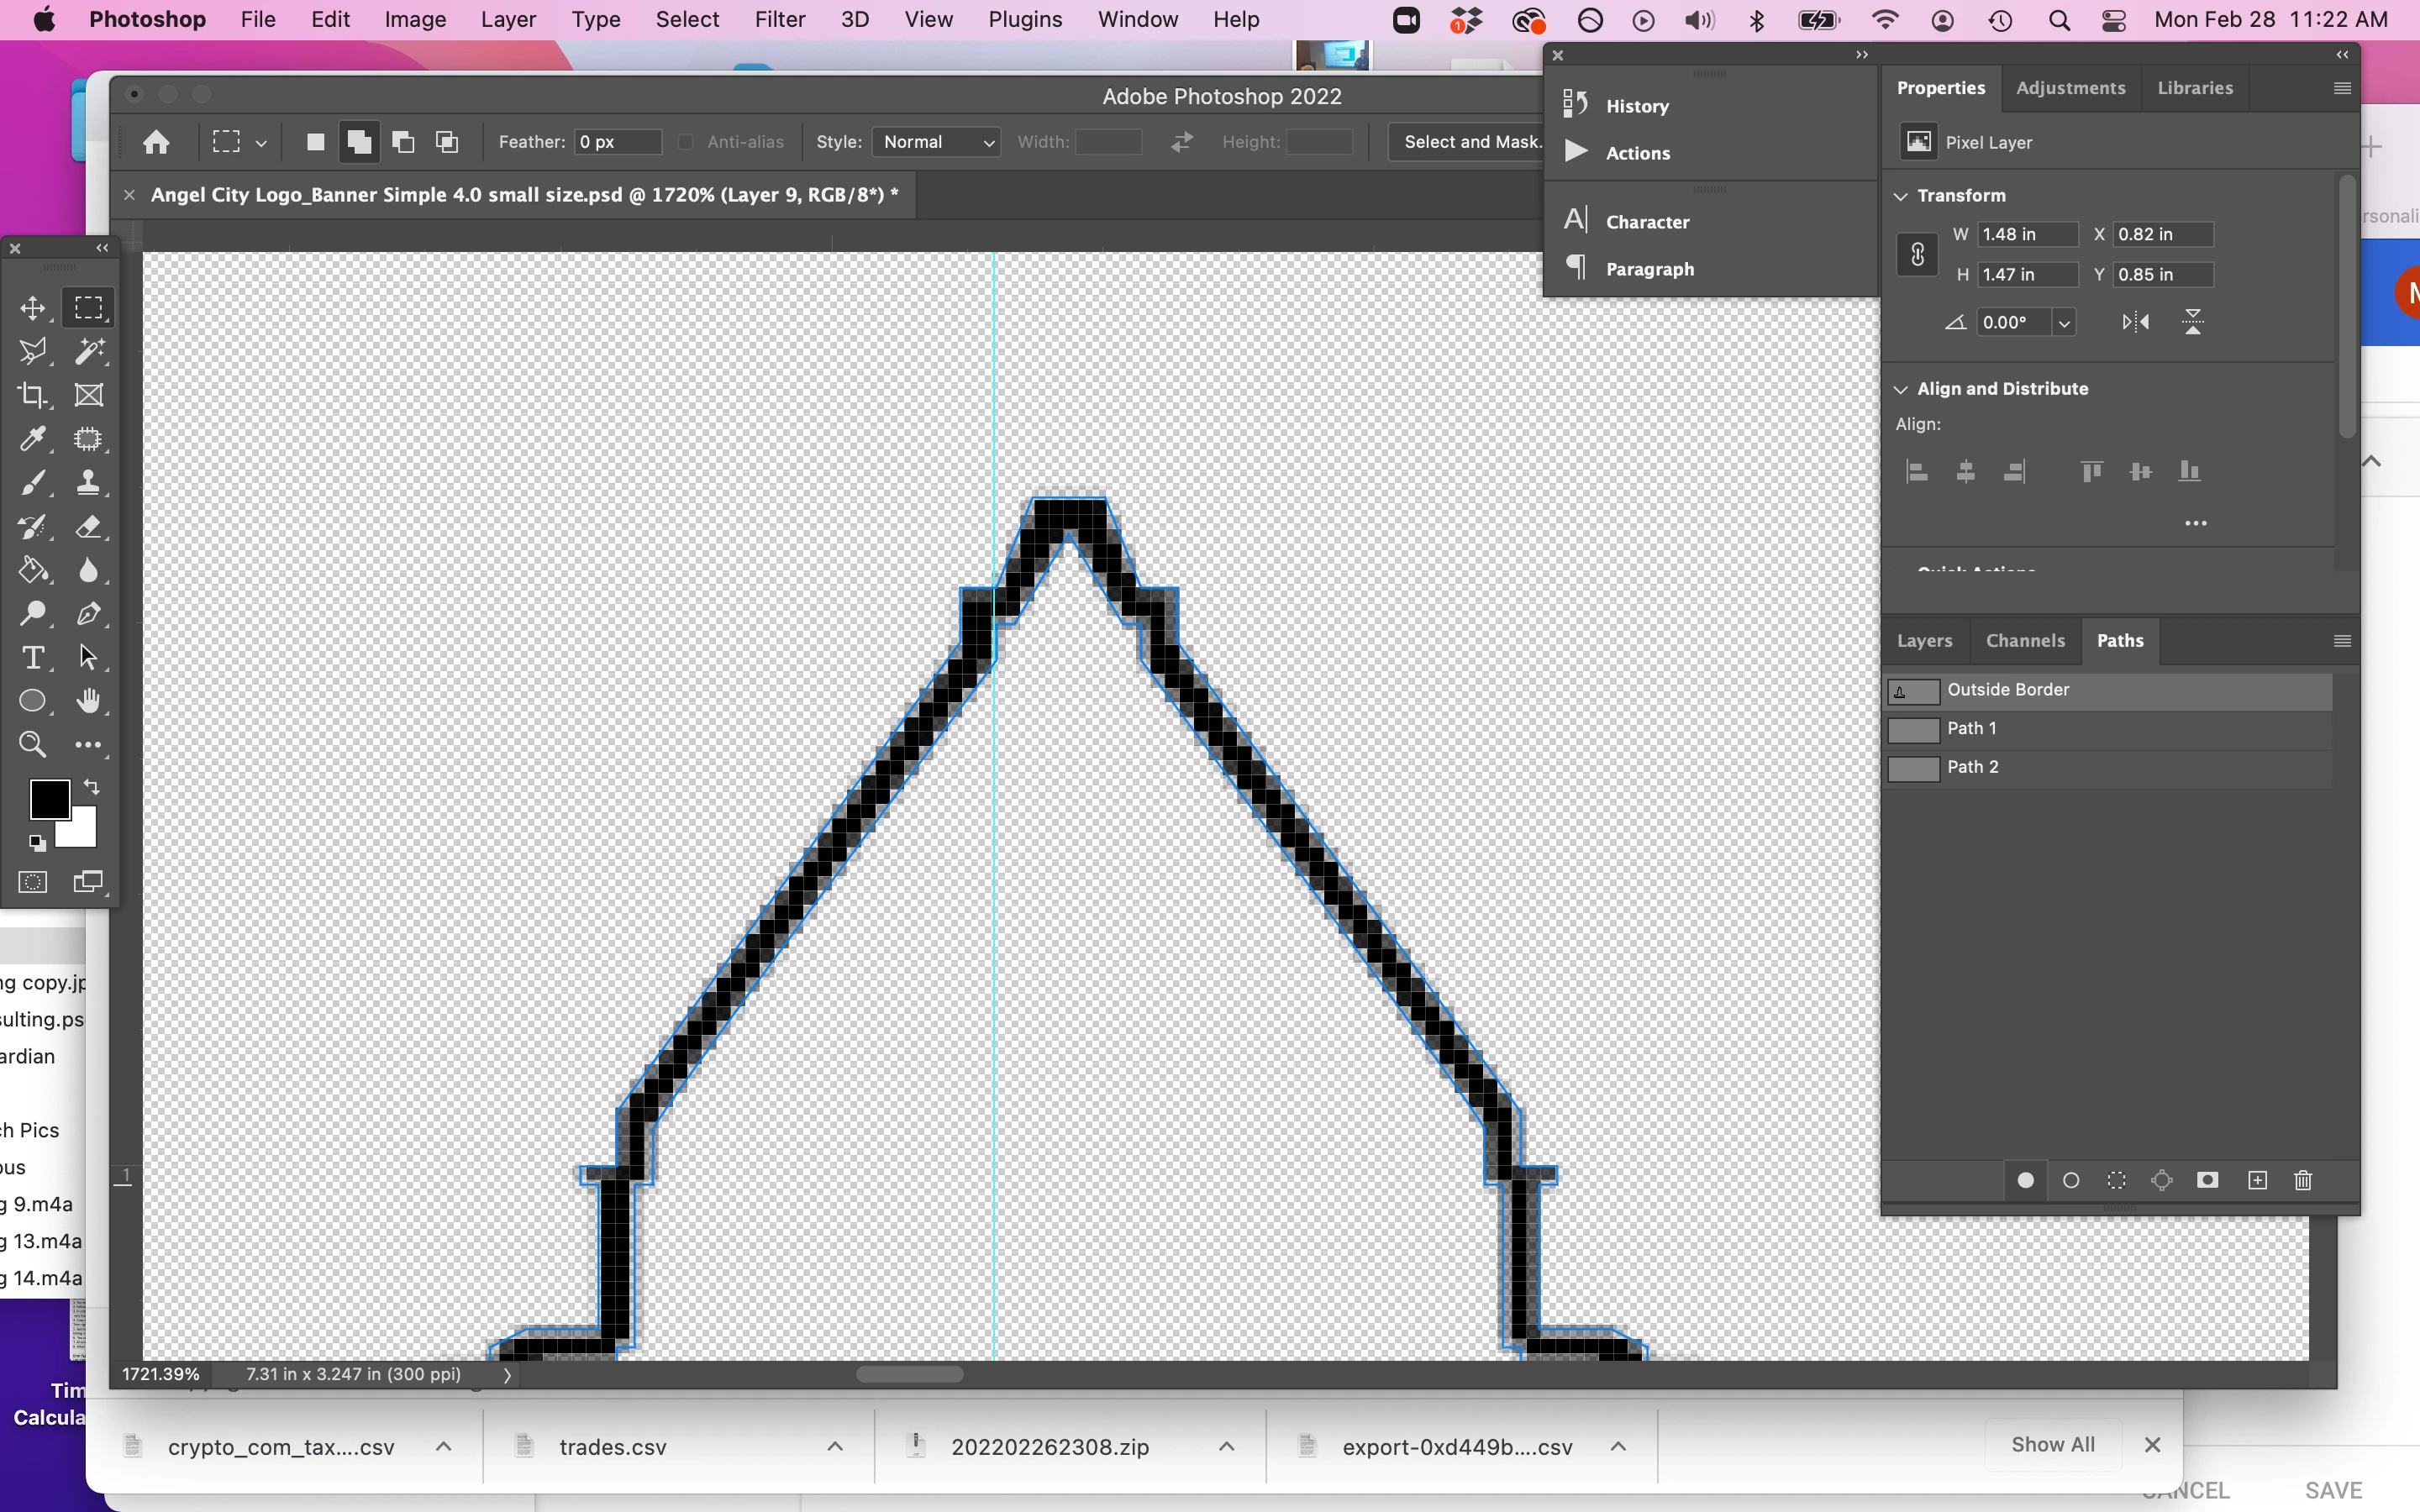
Task: Toggle Quick Mask mode
Action: [x=33, y=882]
